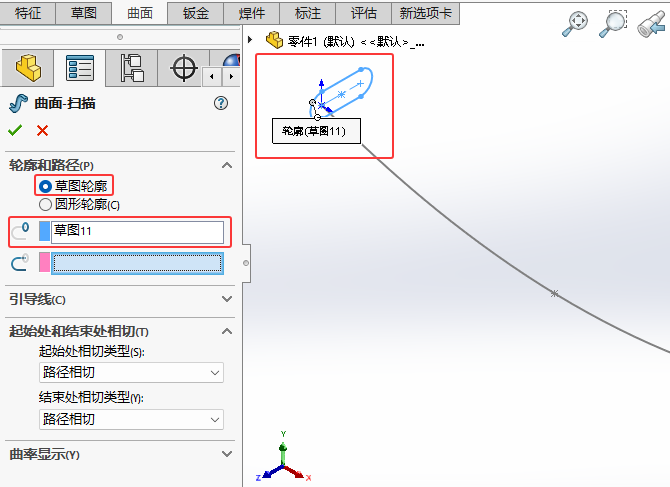This screenshot has height=487, width=670.
Task: Open the 起始处相切类型 dropdown
Action: coord(131,373)
